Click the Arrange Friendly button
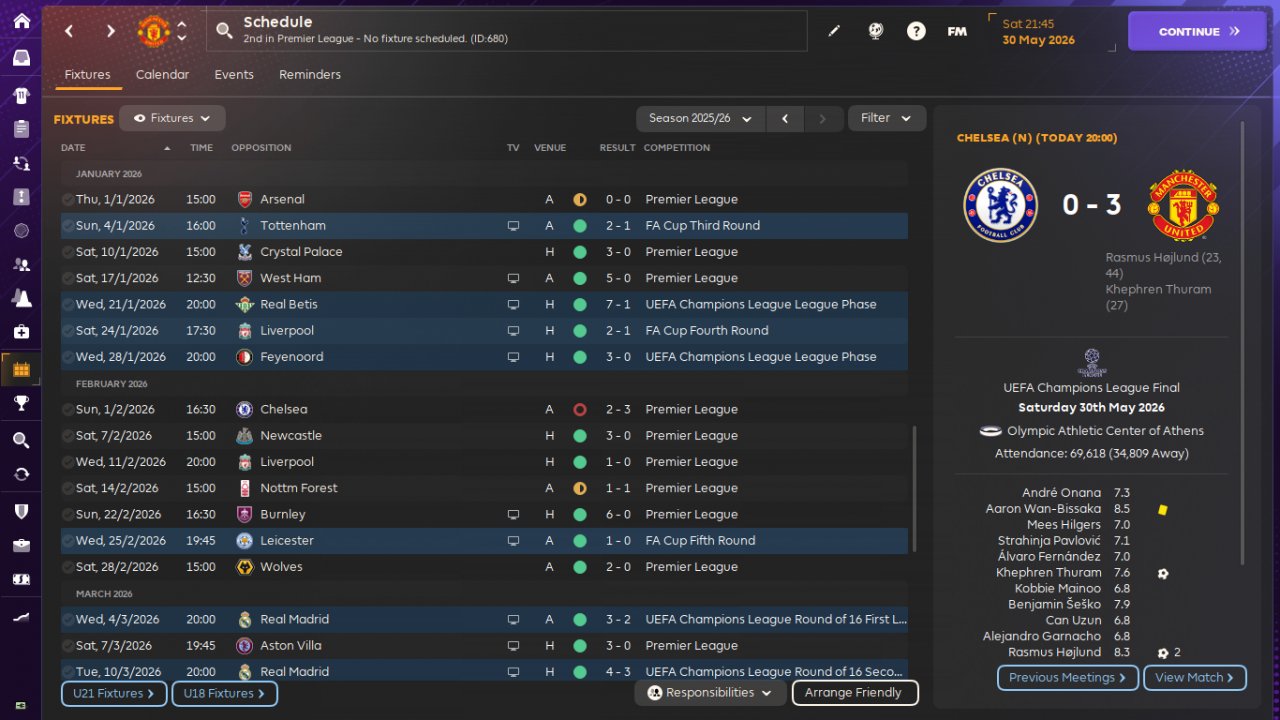Viewport: 1280px width, 720px height. [854, 693]
